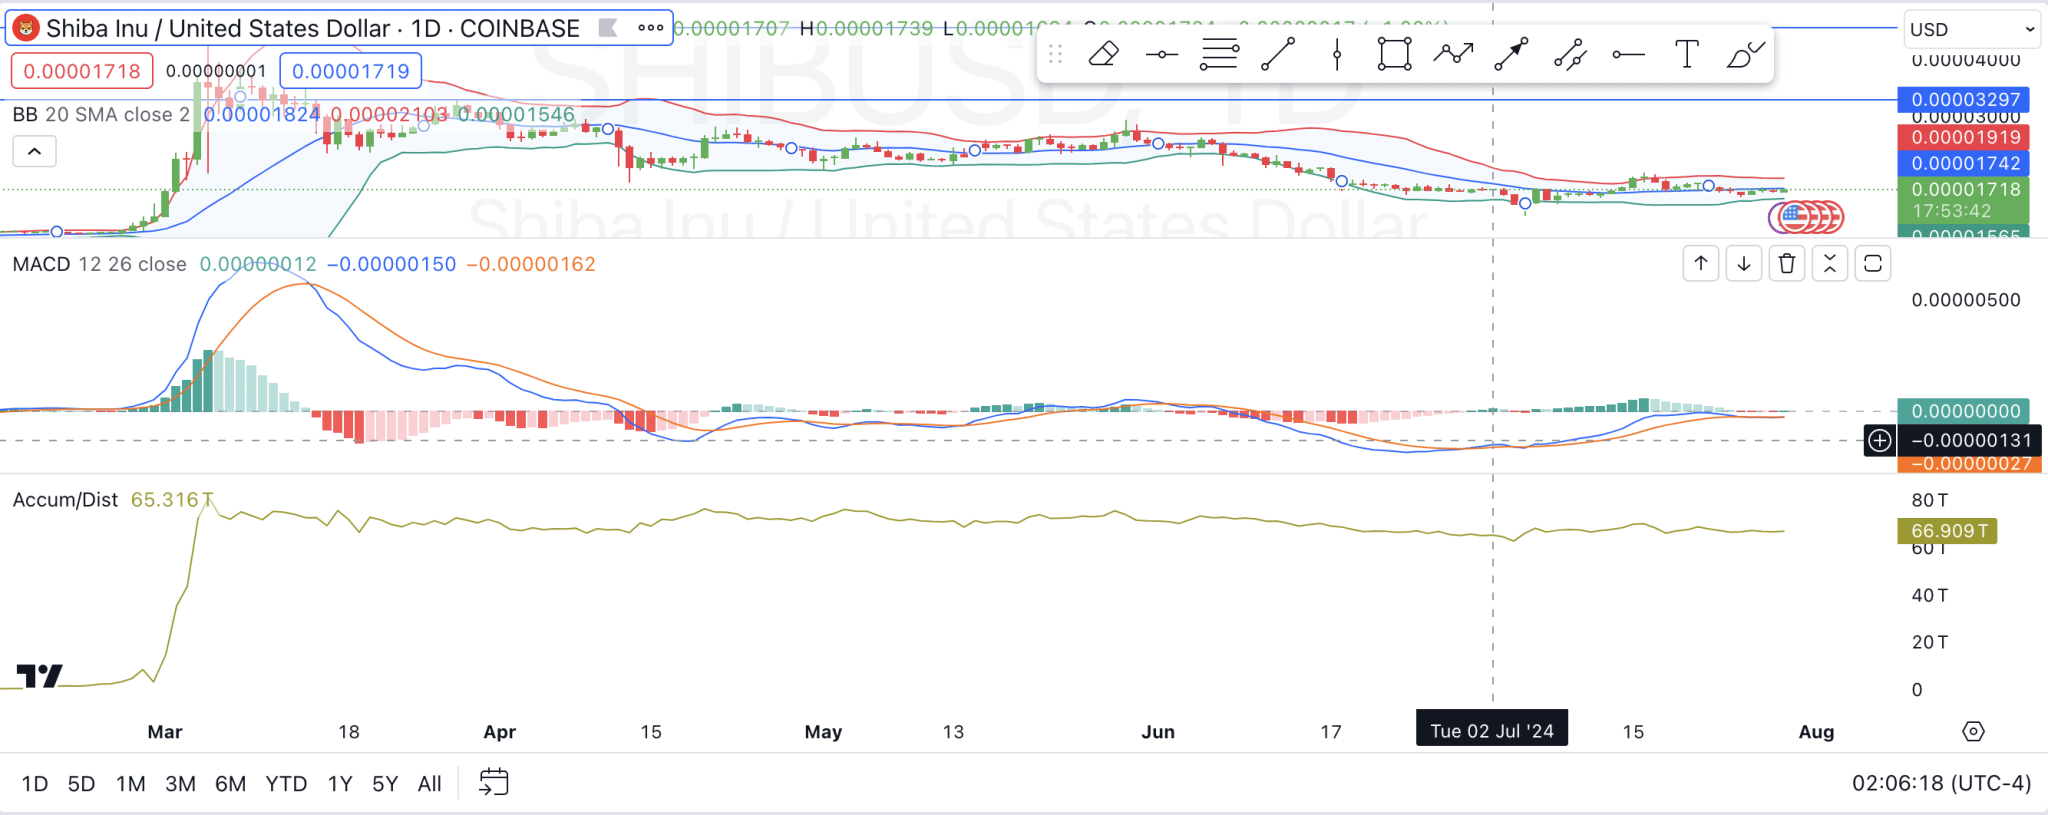Move MACD pane down
Screen dimensions: 2048x815
point(1744,264)
